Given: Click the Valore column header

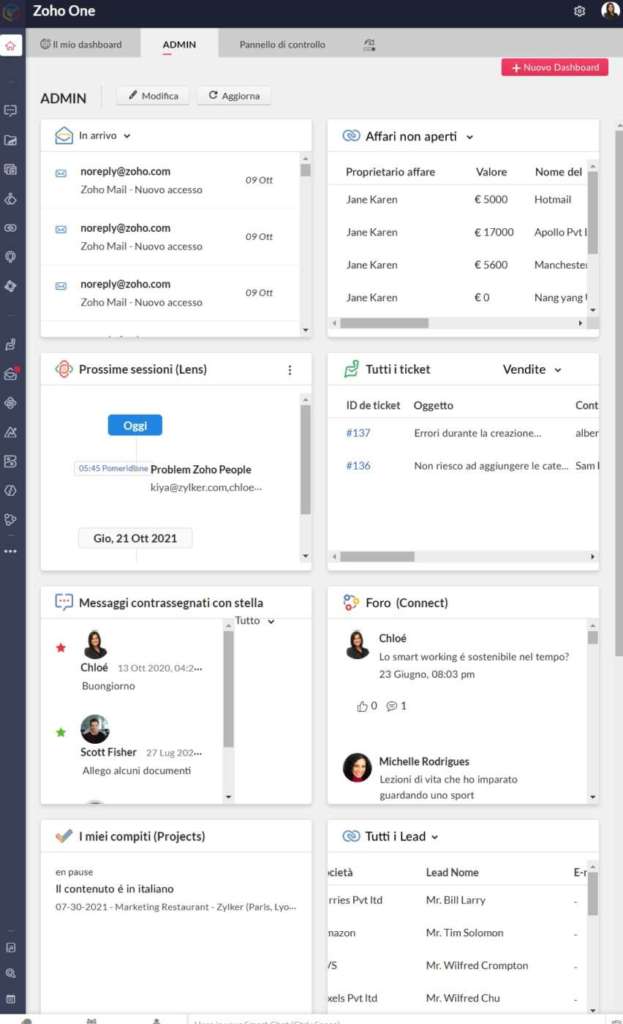Looking at the screenshot, I should coord(491,172).
